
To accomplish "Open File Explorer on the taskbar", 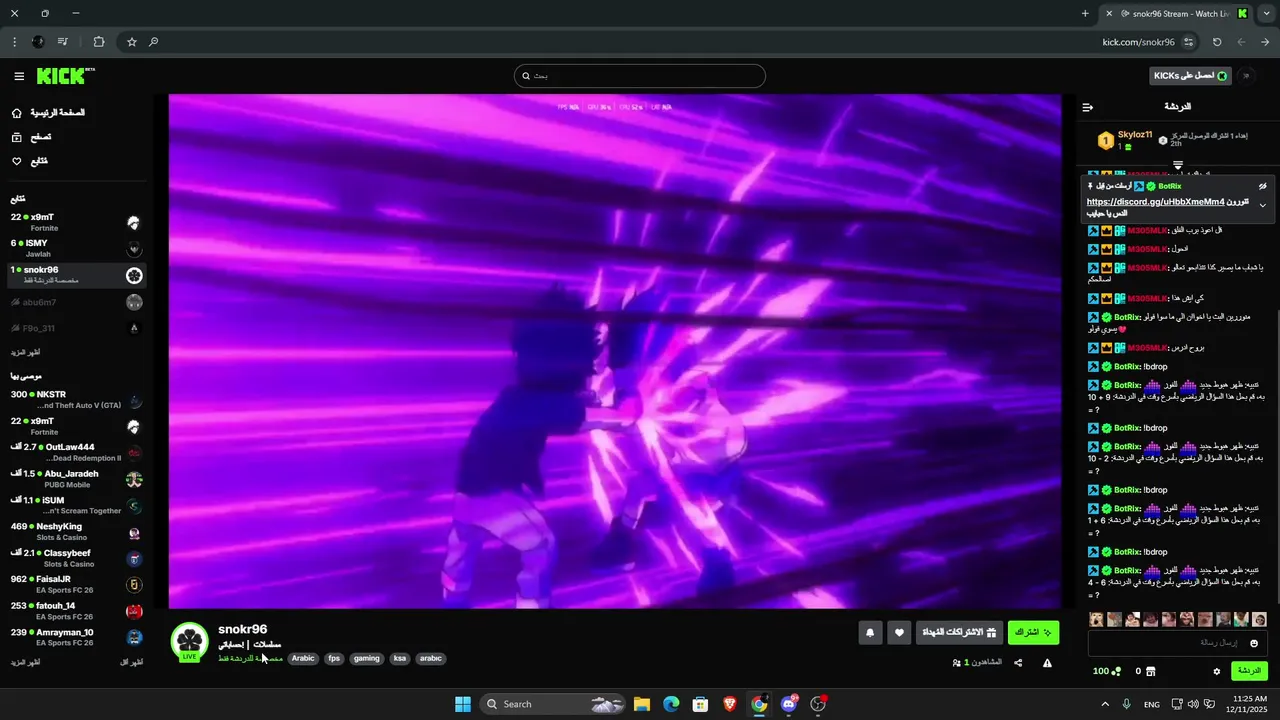I will tap(642, 704).
